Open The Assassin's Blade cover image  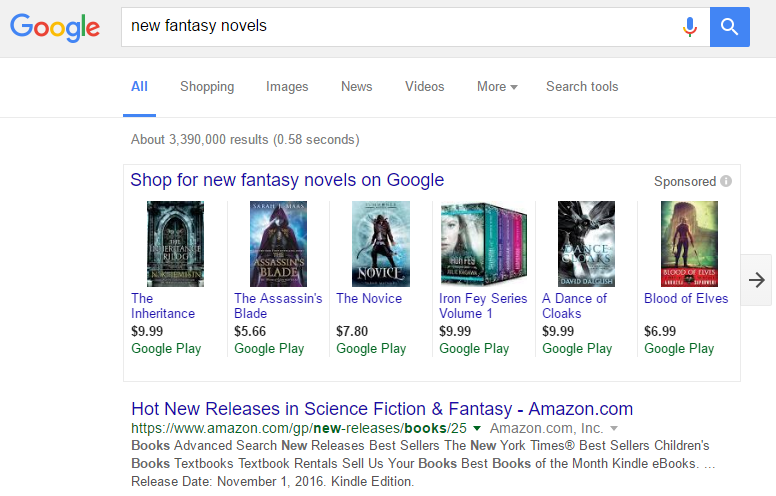pos(278,244)
